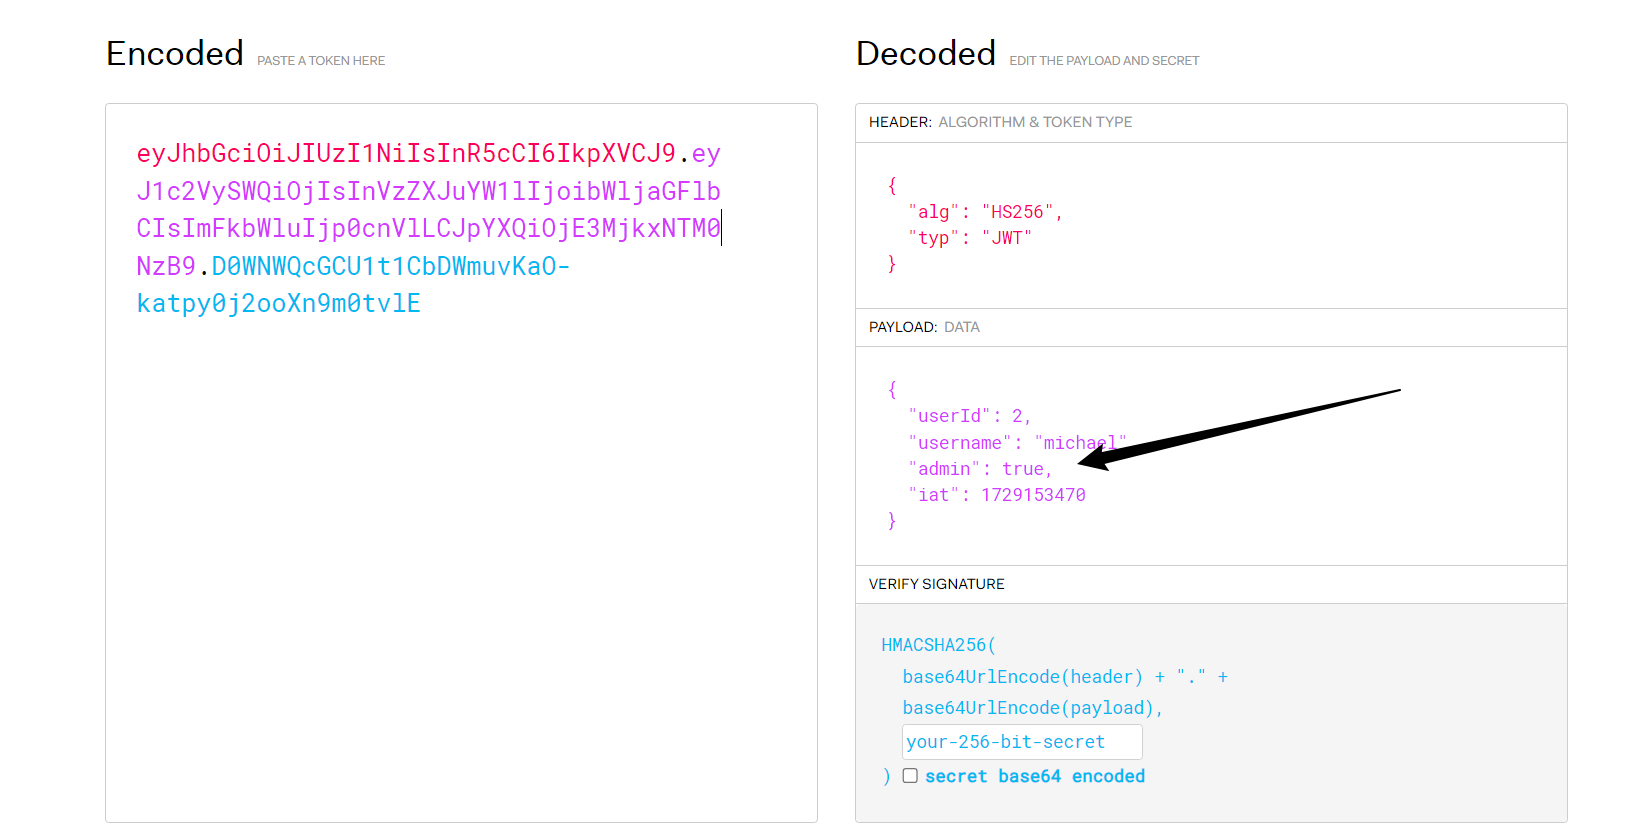Click the NzB9 end of the payload segment
The image size is (1641, 828).
click(x=166, y=266)
